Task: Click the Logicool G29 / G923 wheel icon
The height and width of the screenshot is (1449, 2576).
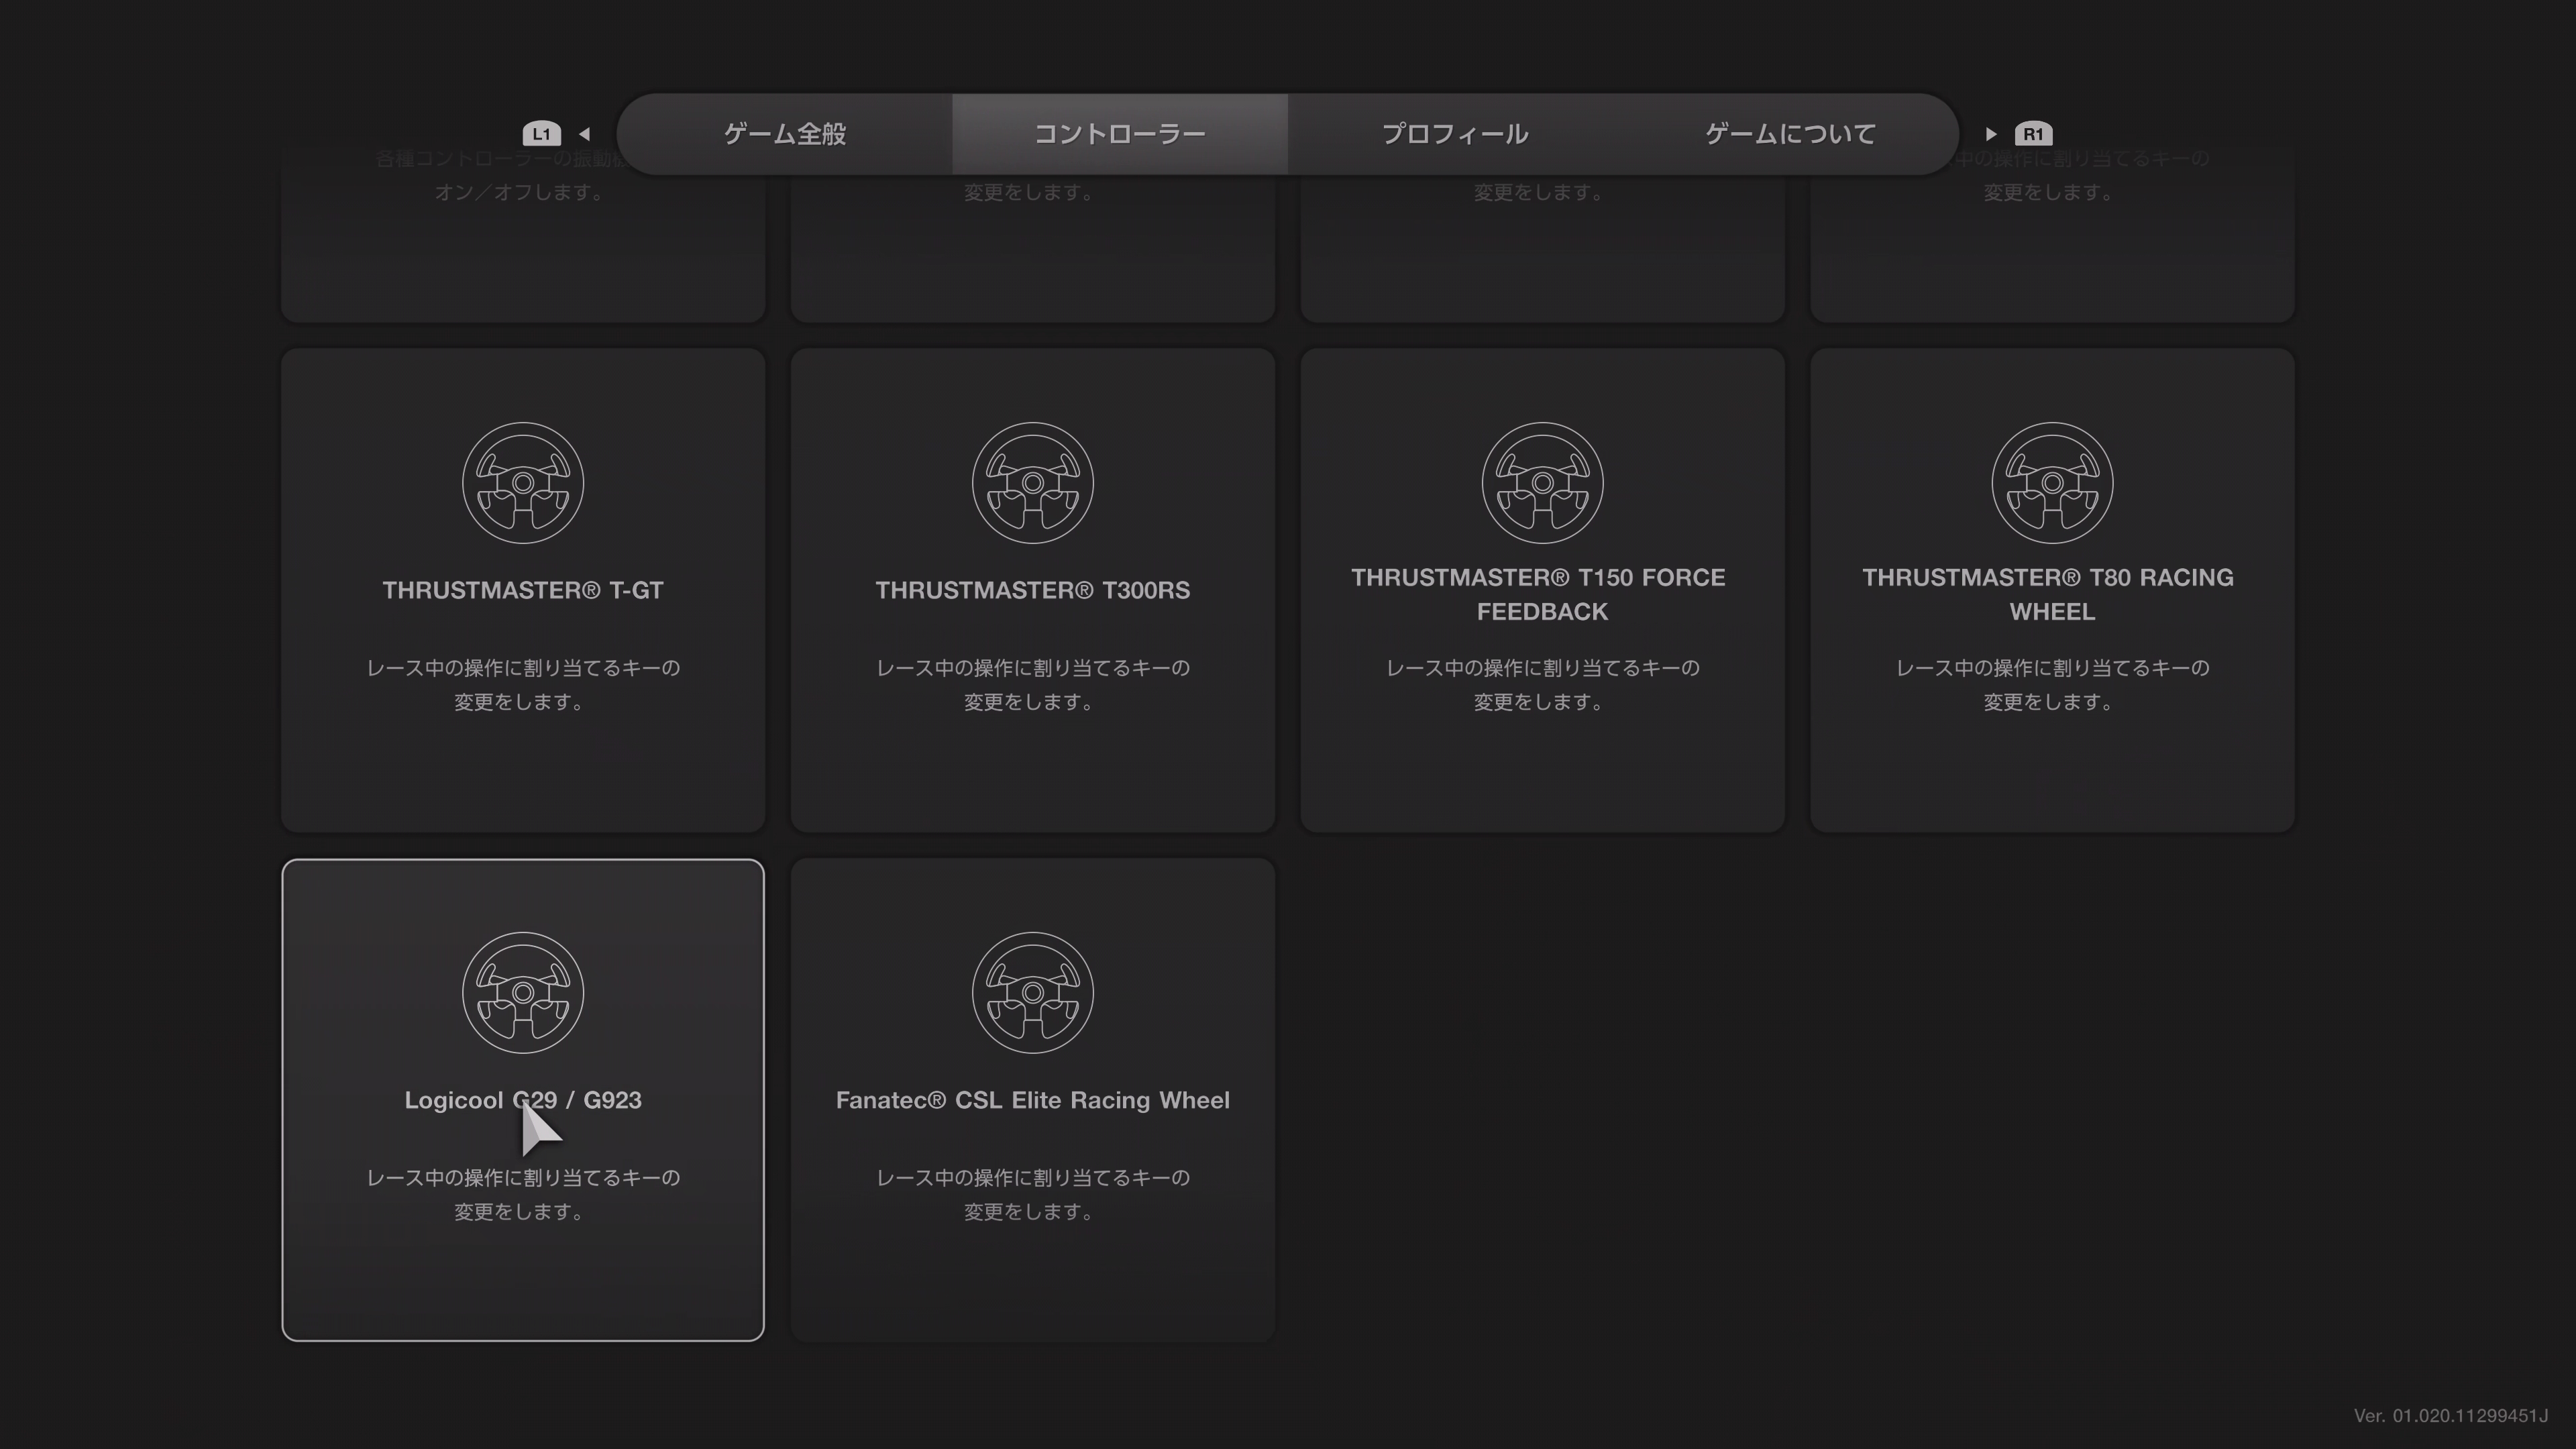Action: tap(522, 993)
